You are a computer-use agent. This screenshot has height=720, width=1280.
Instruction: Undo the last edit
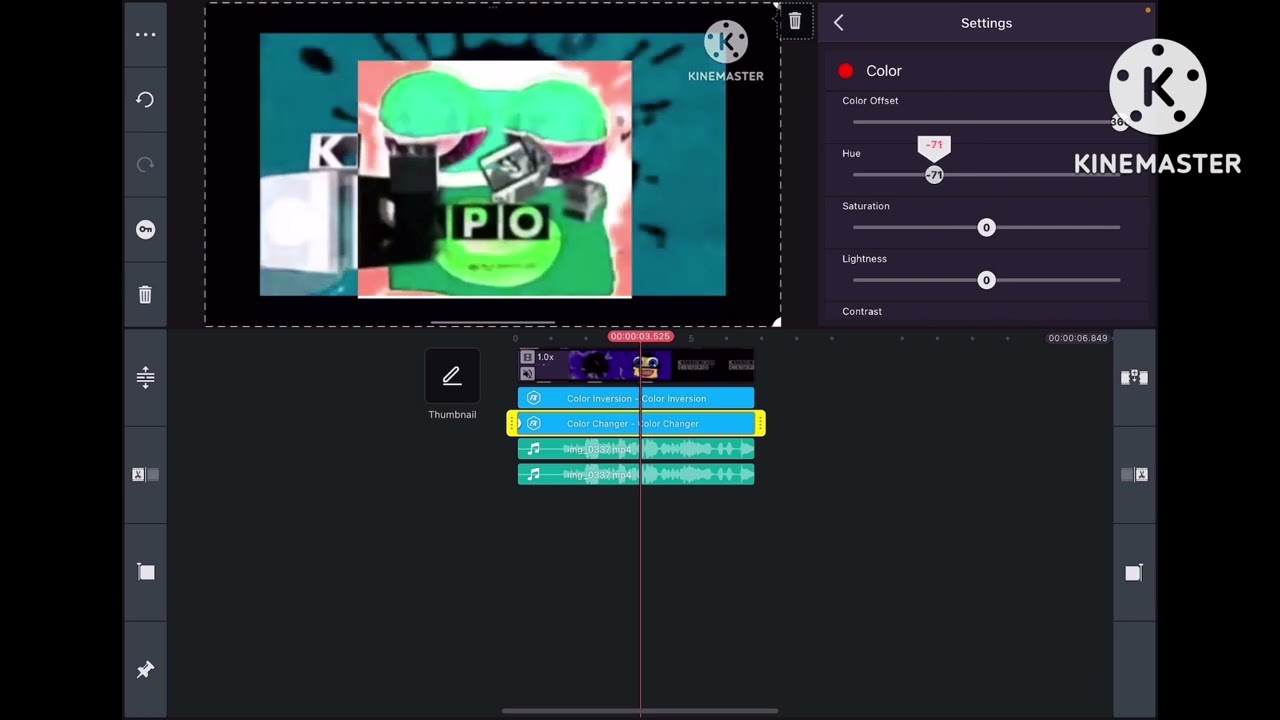(145, 100)
